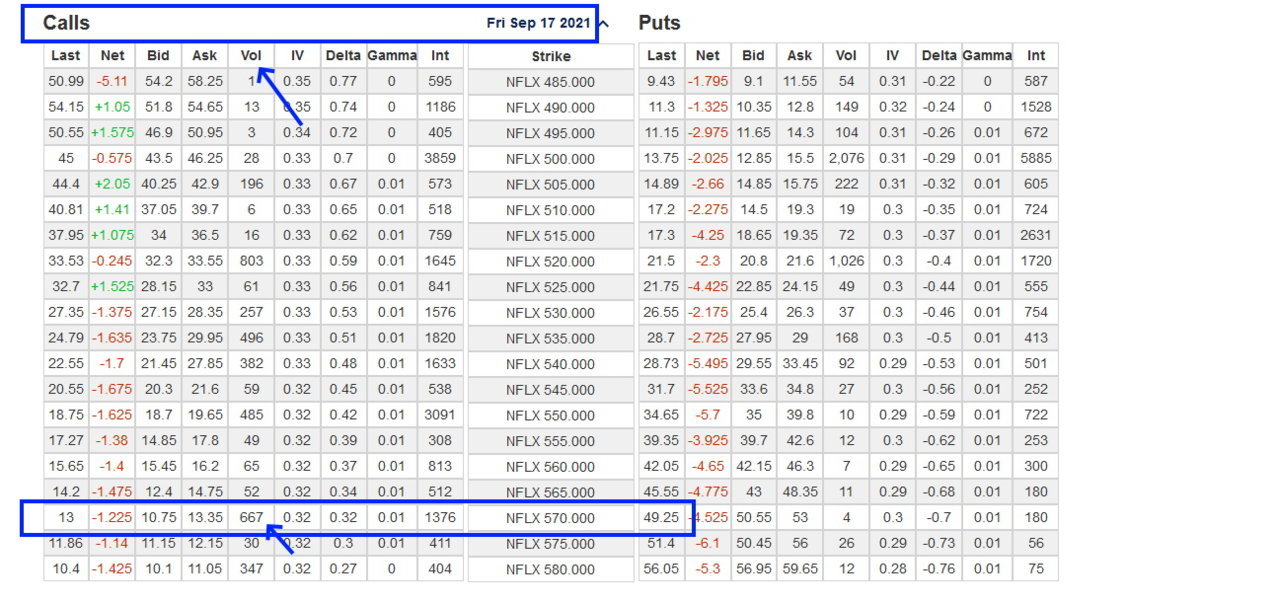Select the IV column header under Puts
The width and height of the screenshot is (1278, 604).
(892, 56)
